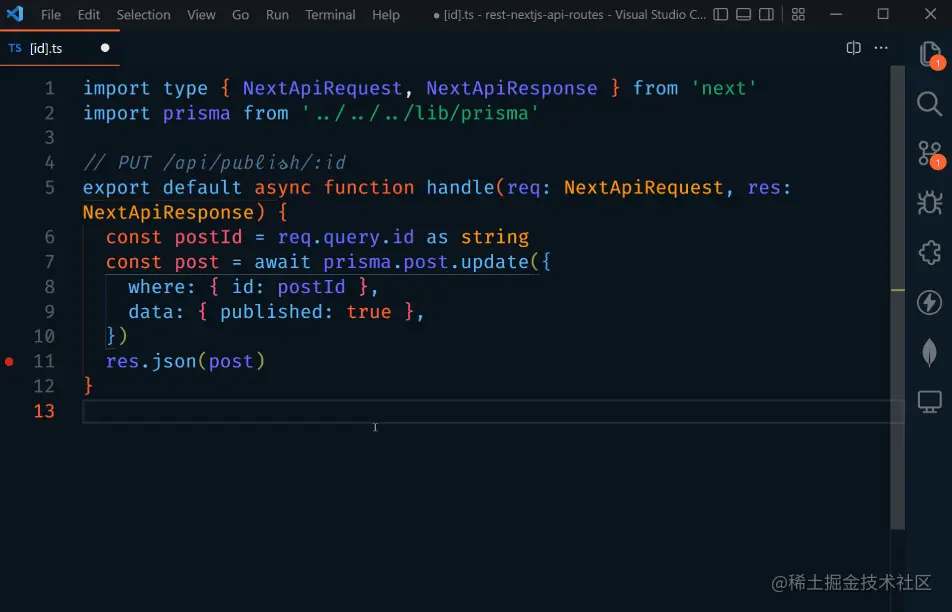This screenshot has width=952, height=612.
Task: Close unsaved [id].ts tab via dot
Action: click(105, 48)
